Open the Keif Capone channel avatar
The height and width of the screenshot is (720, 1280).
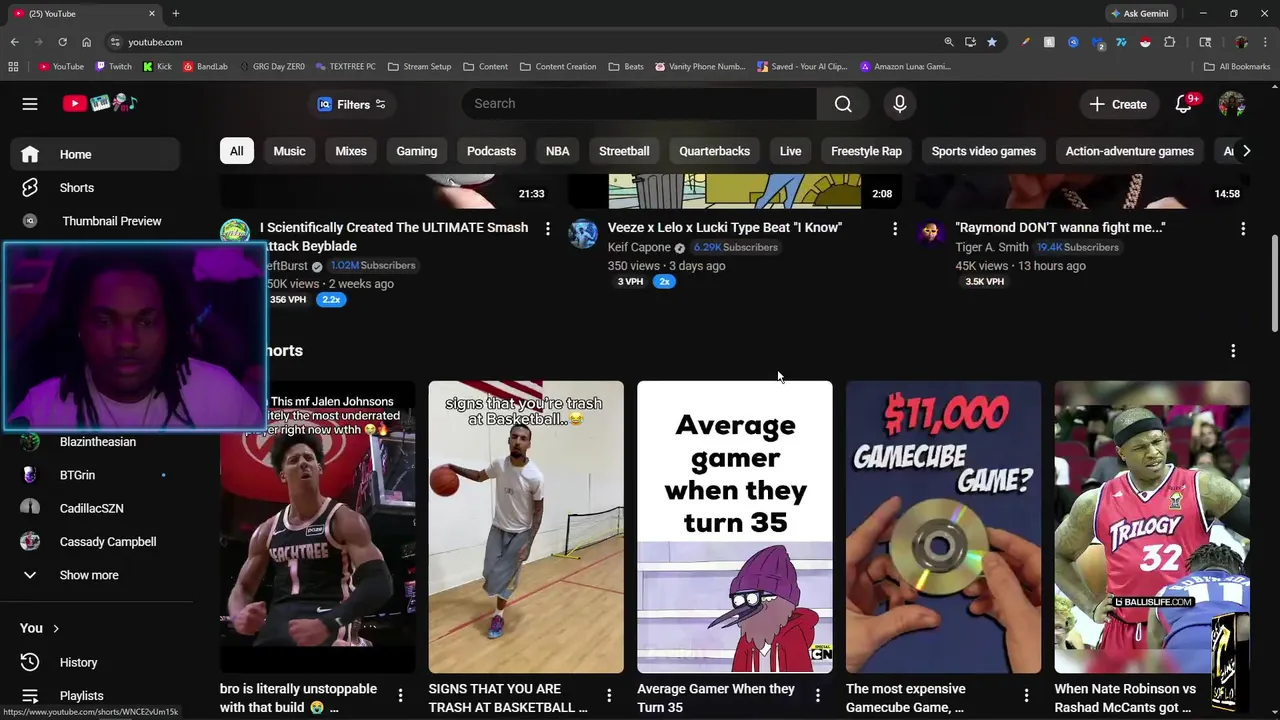click(x=583, y=233)
